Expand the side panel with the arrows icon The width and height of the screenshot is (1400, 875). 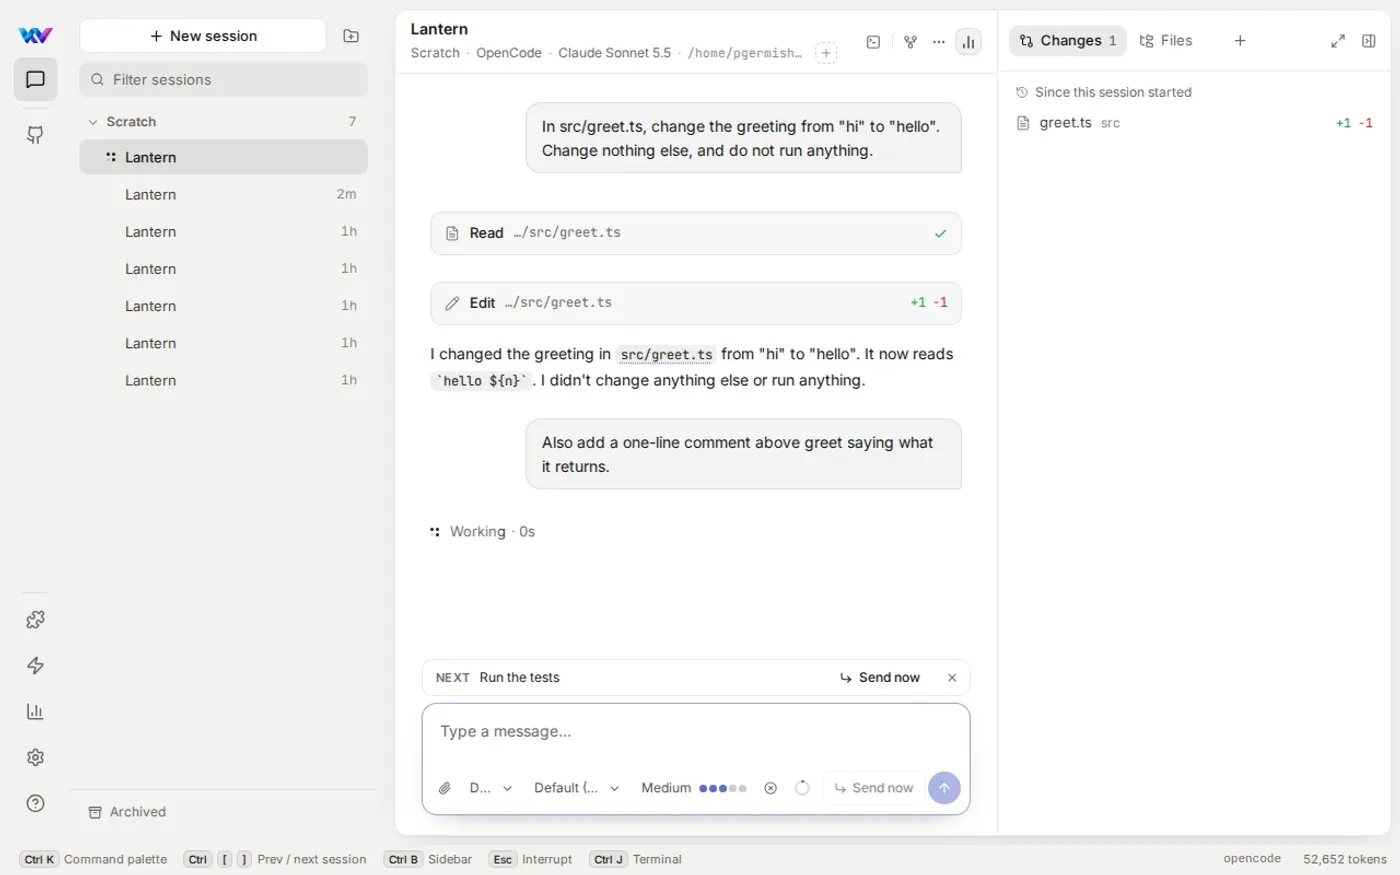[x=1338, y=41]
